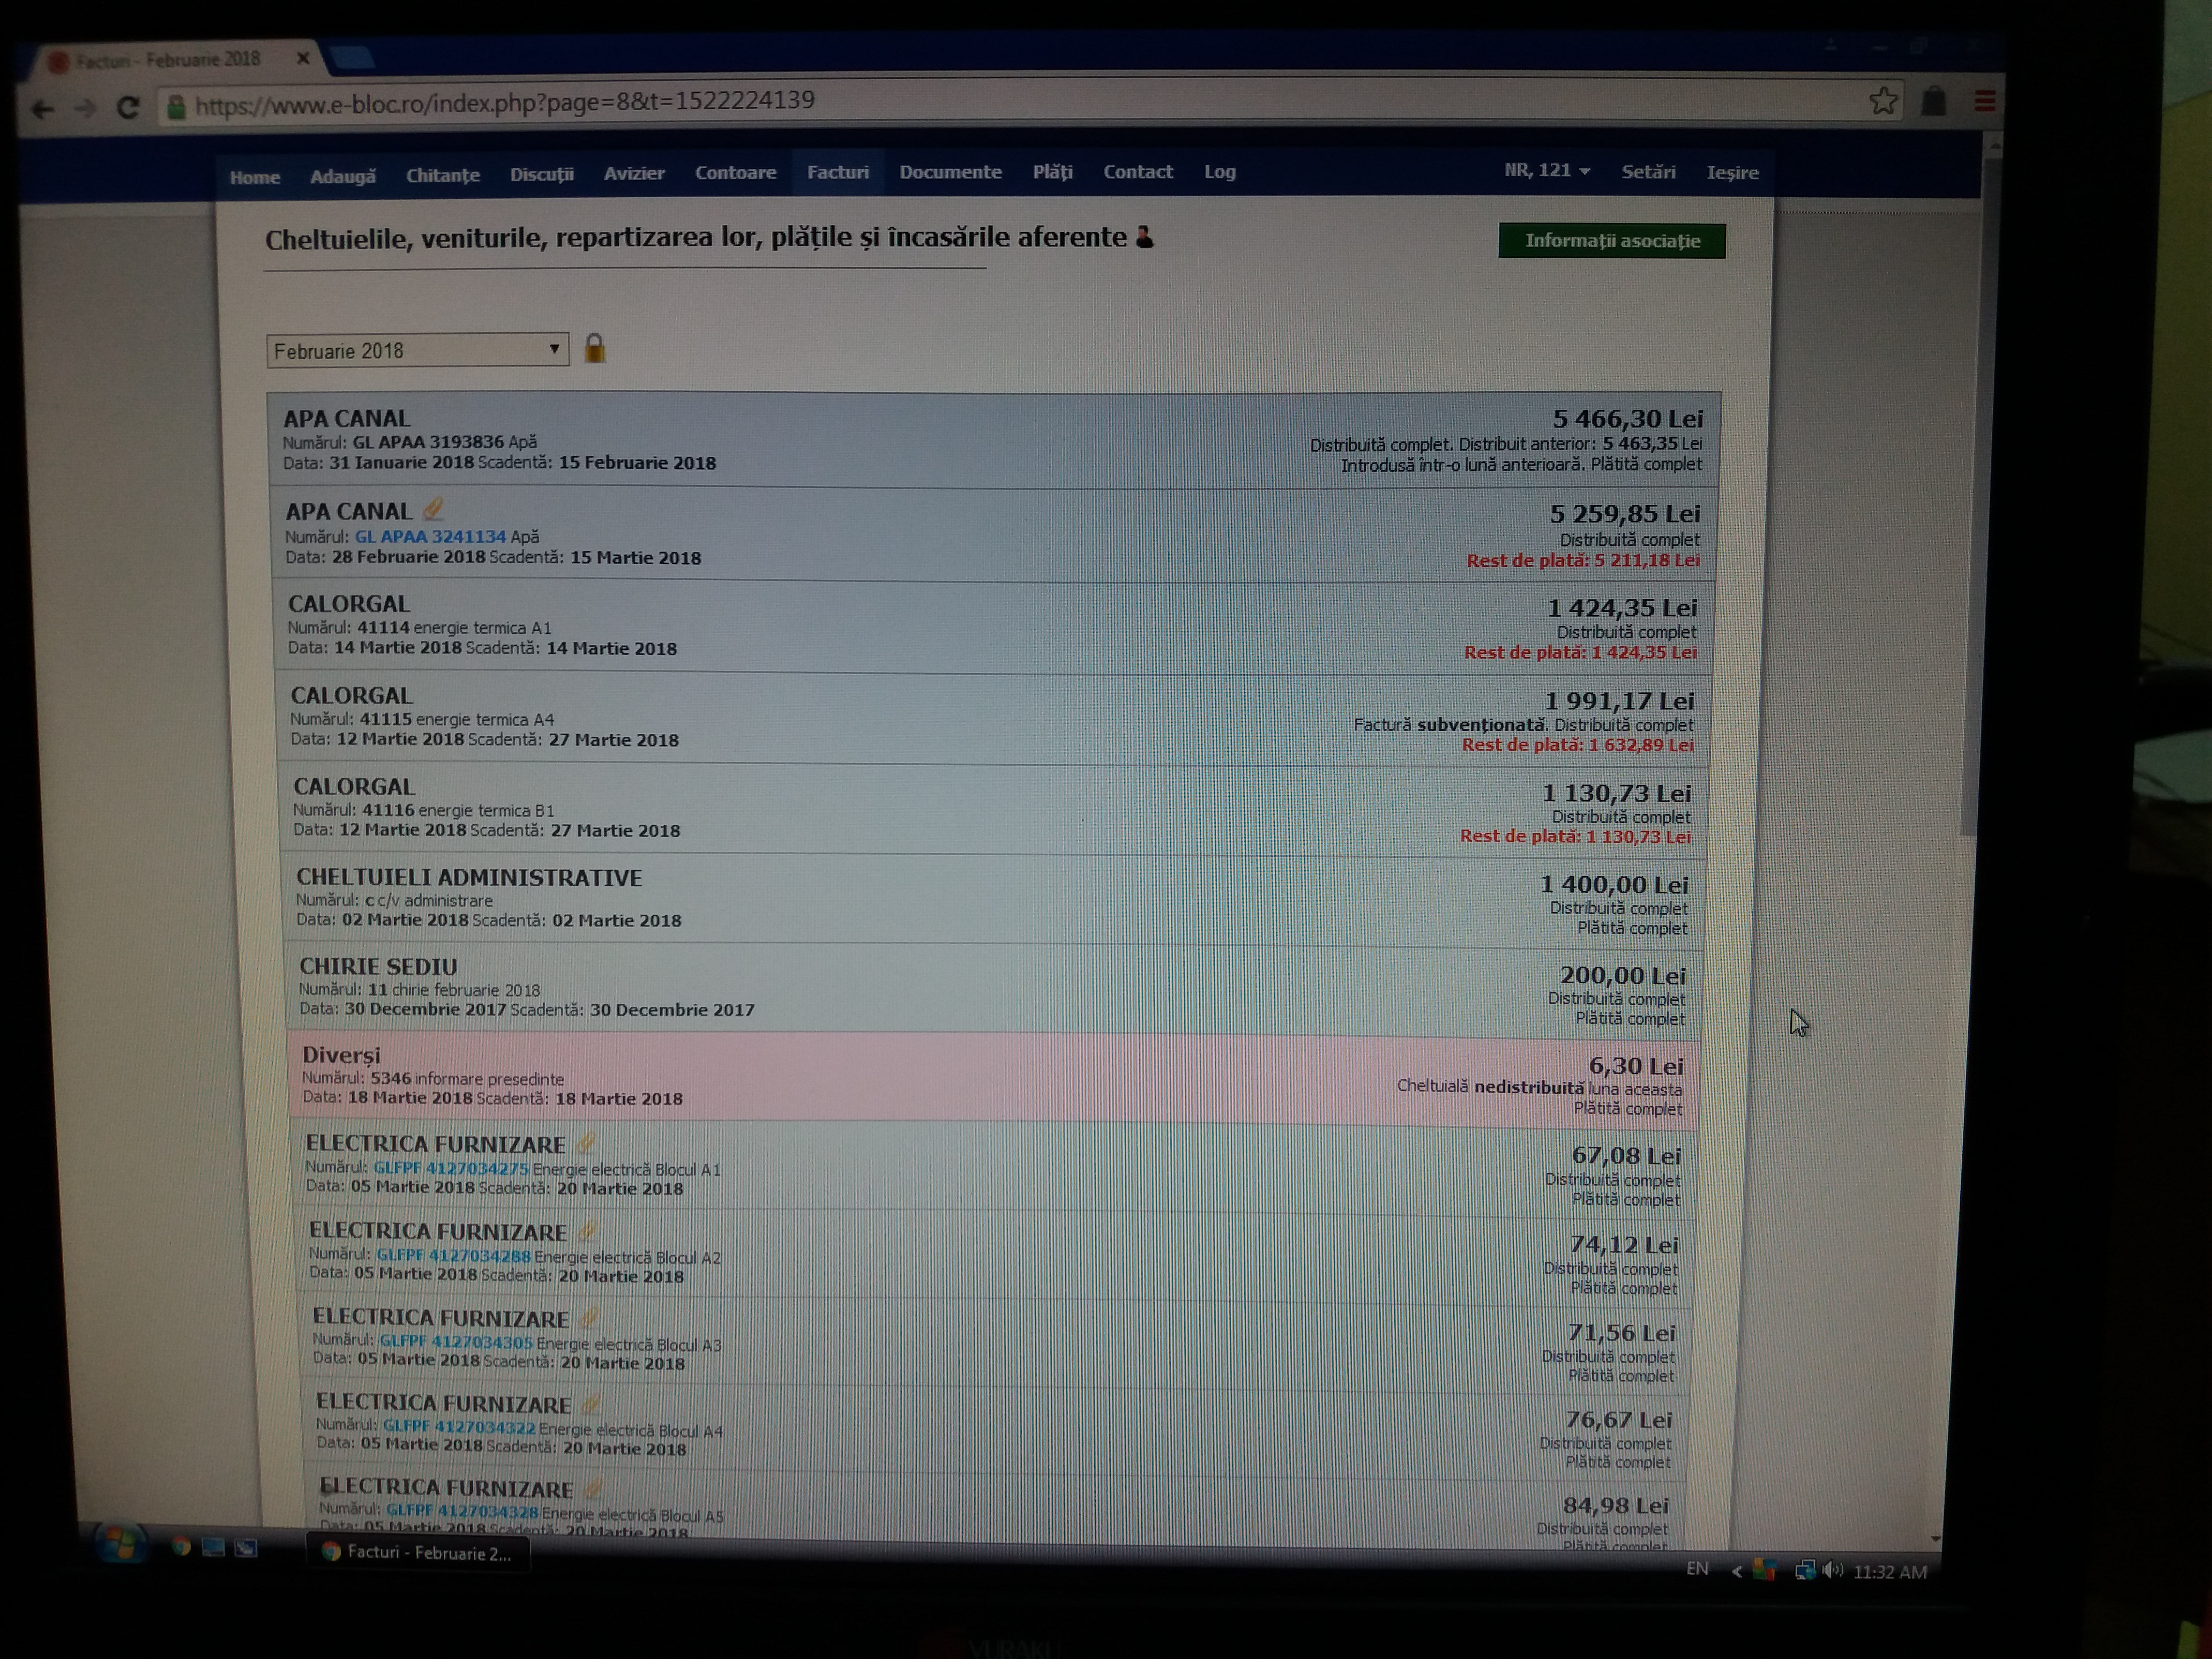Launch Chrome from quick launch bar
Image resolution: width=2212 pixels, height=1659 pixels.
[x=181, y=1547]
